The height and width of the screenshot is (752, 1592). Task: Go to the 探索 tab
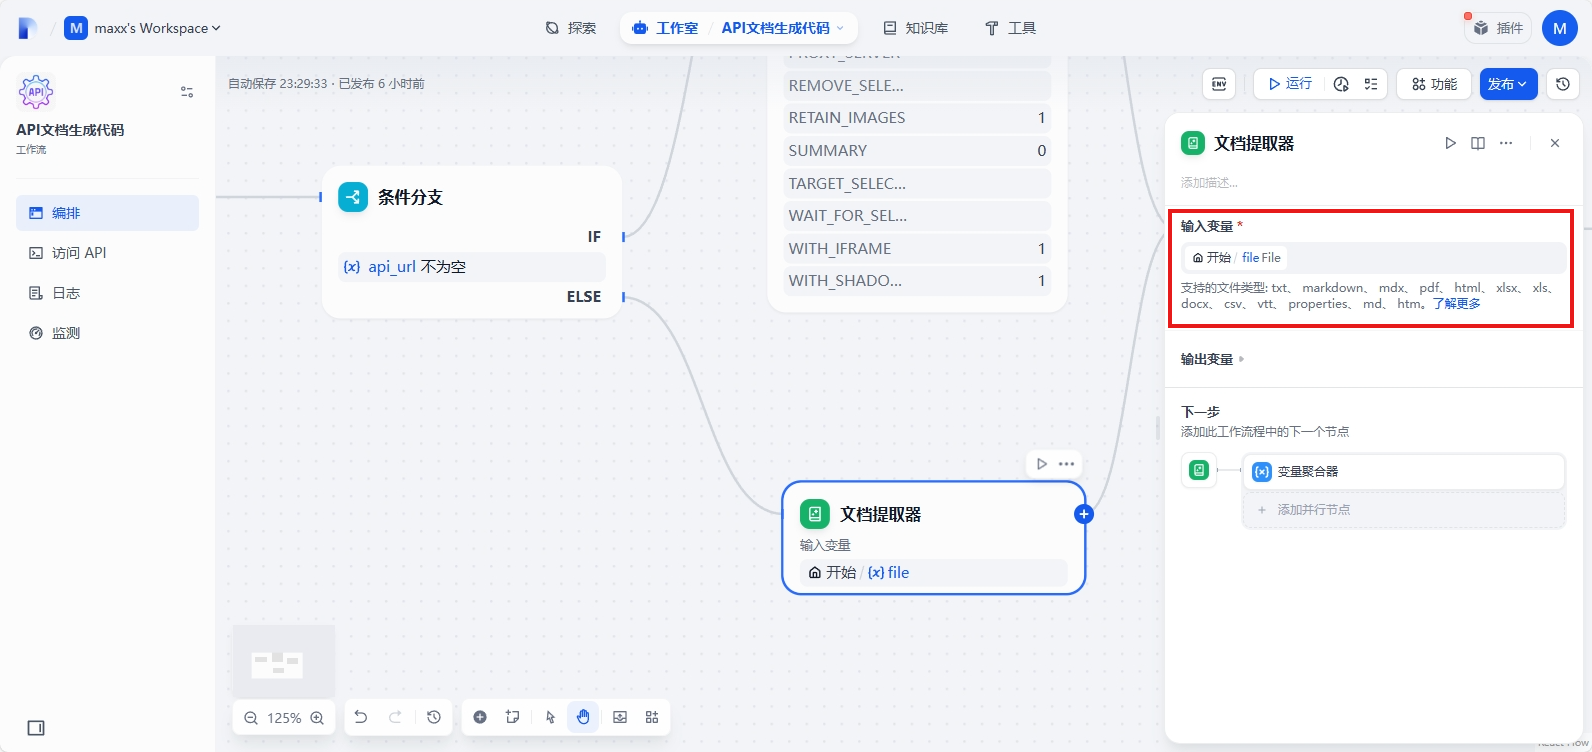[x=571, y=28]
